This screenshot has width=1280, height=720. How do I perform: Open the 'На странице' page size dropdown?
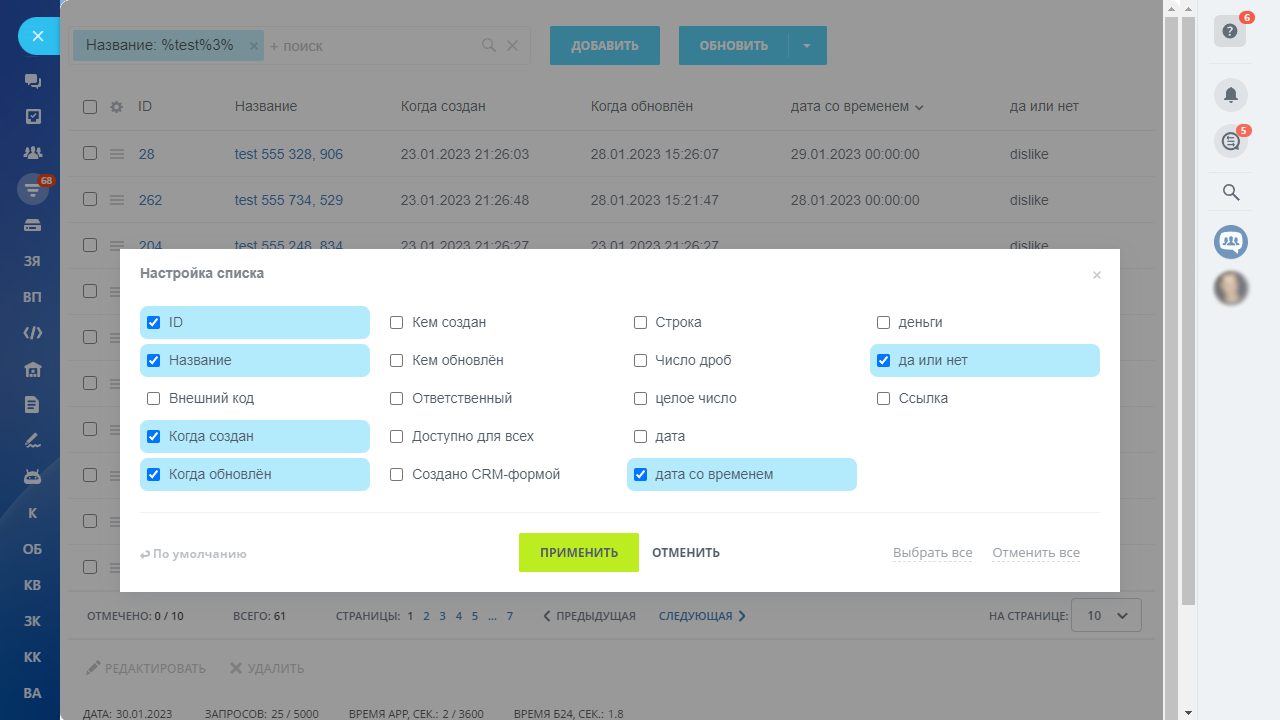pyautogui.click(x=1106, y=616)
